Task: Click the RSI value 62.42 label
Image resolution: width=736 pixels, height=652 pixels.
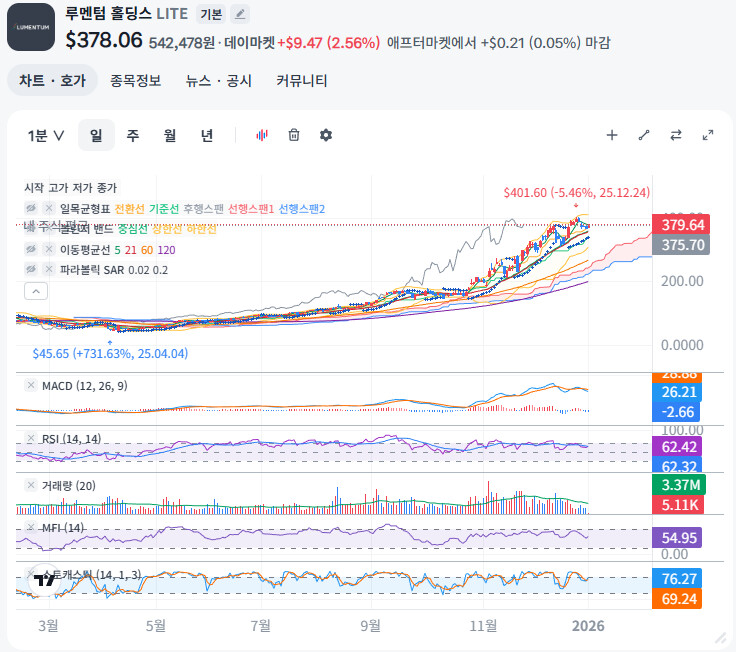Action: [677, 447]
